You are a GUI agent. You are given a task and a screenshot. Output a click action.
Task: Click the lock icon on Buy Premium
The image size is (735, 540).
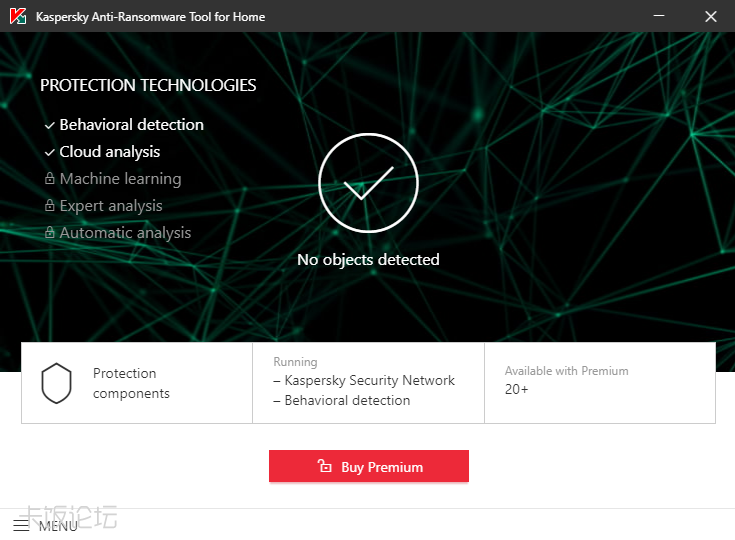coord(324,466)
